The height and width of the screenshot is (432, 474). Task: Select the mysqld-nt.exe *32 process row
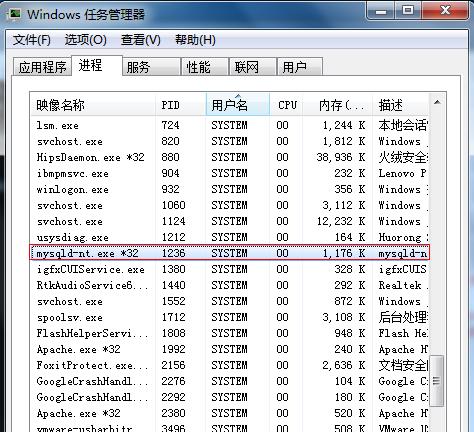coord(230,253)
